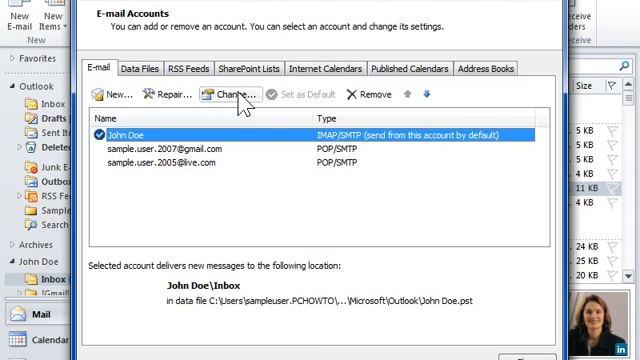
Task: Open the Address Books tab
Action: (x=486, y=69)
